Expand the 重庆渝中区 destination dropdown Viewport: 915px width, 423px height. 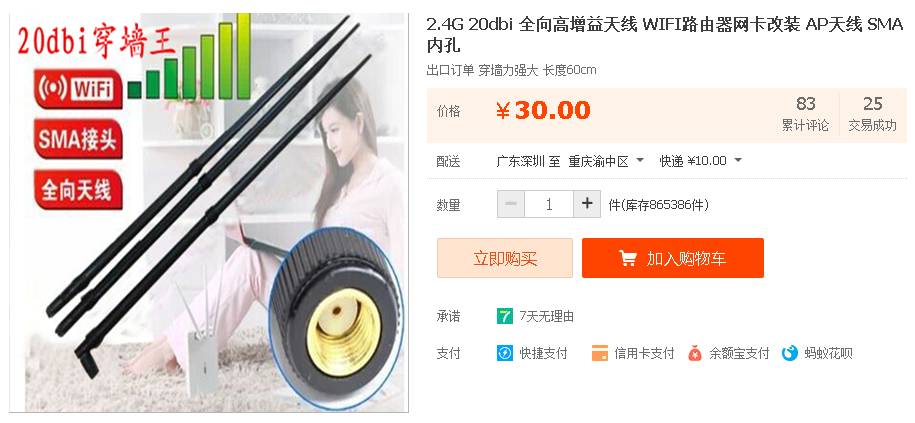(607, 161)
